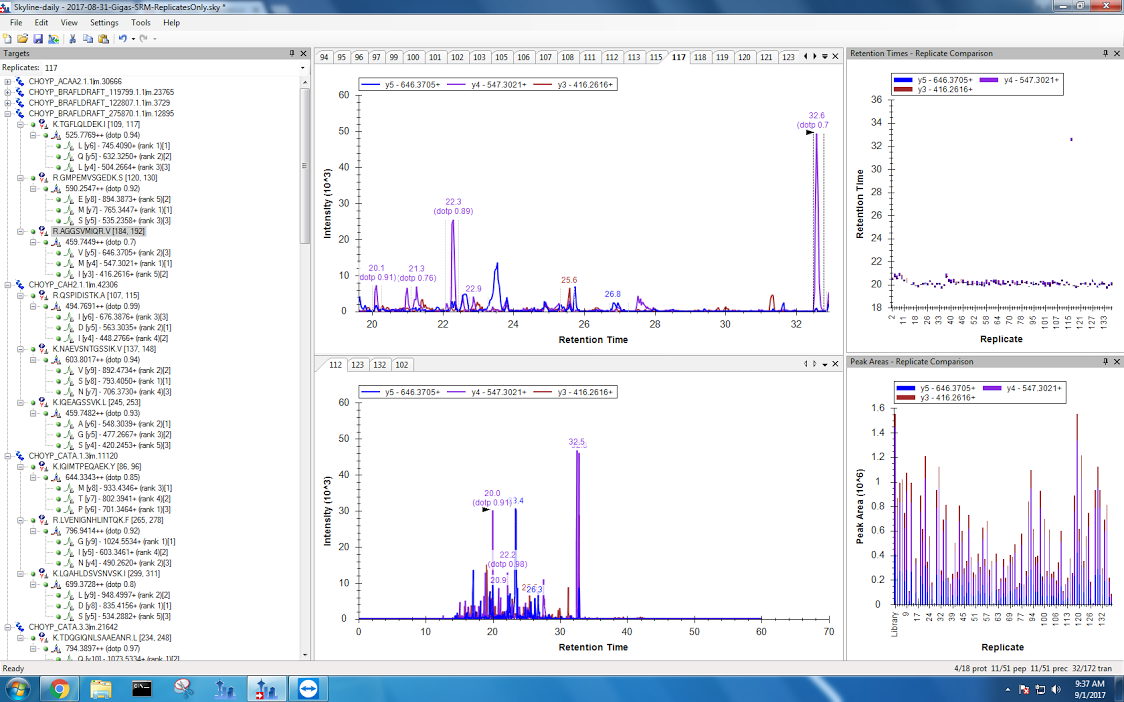Click the Undo arrow icon
The image size is (1124, 702).
click(x=122, y=38)
